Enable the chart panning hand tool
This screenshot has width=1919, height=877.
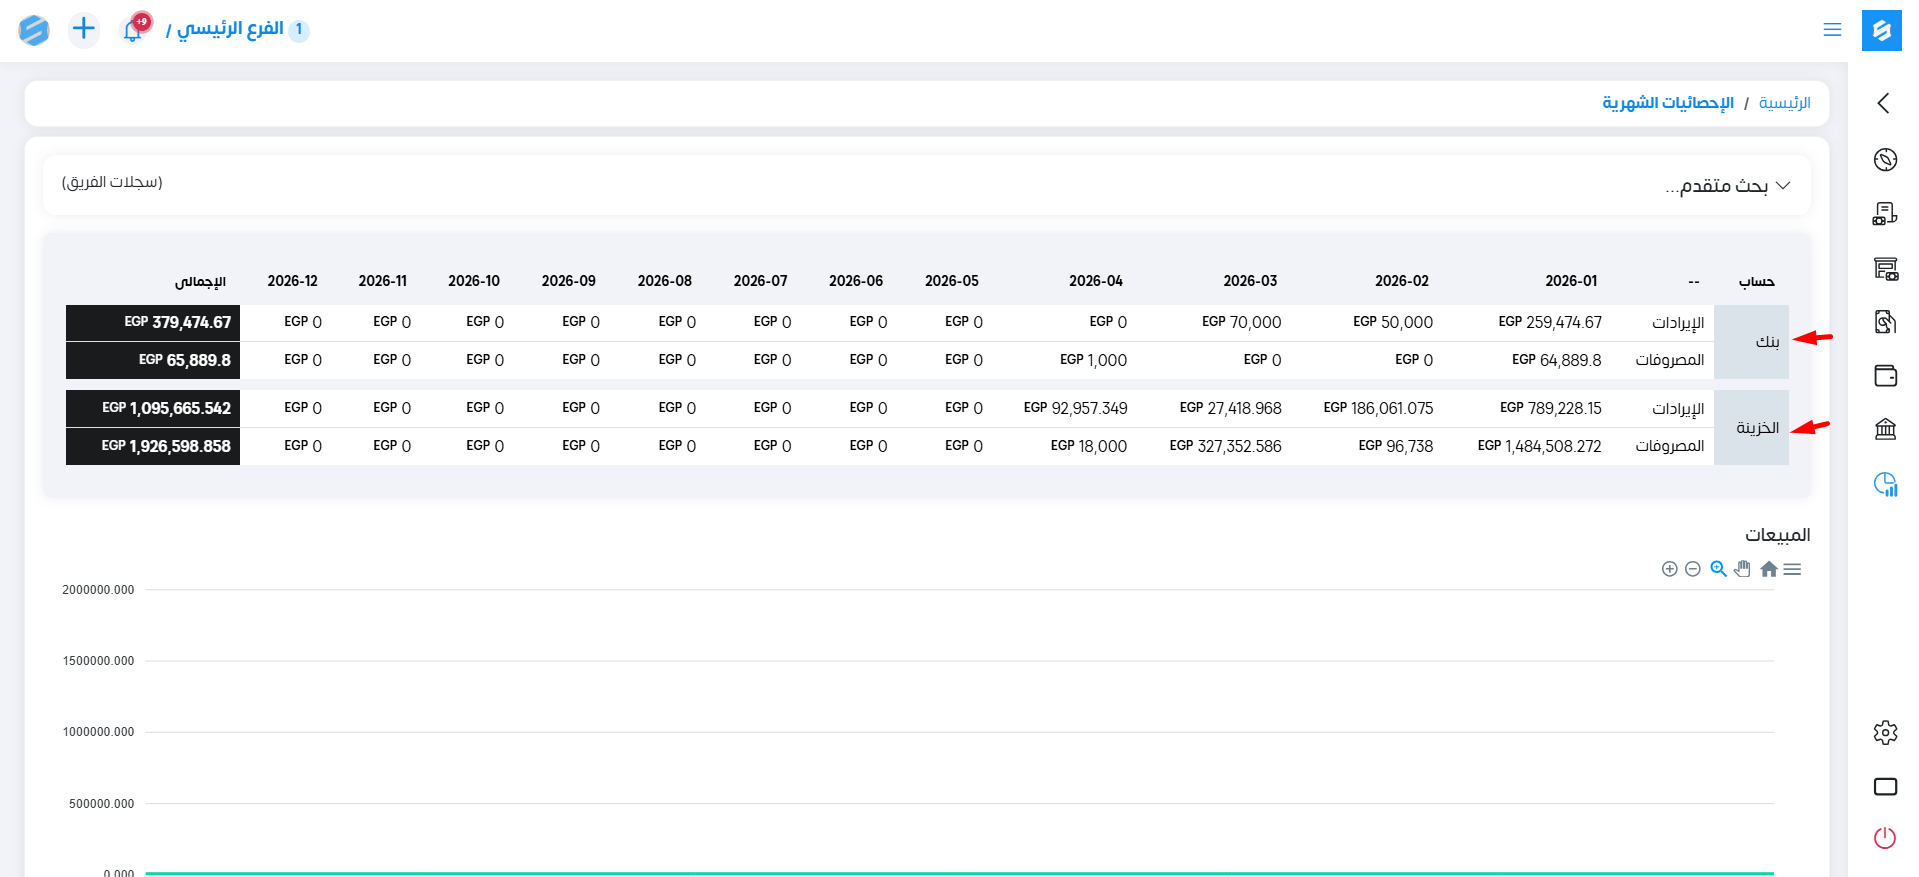pyautogui.click(x=1743, y=569)
